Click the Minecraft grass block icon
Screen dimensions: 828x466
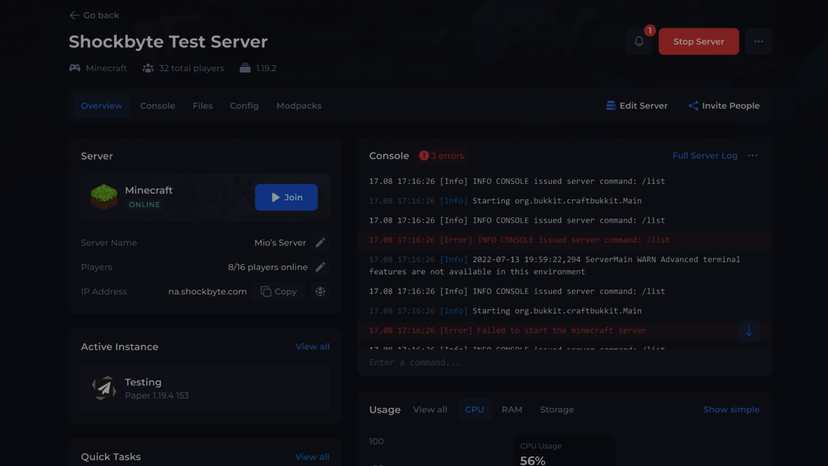(104, 197)
